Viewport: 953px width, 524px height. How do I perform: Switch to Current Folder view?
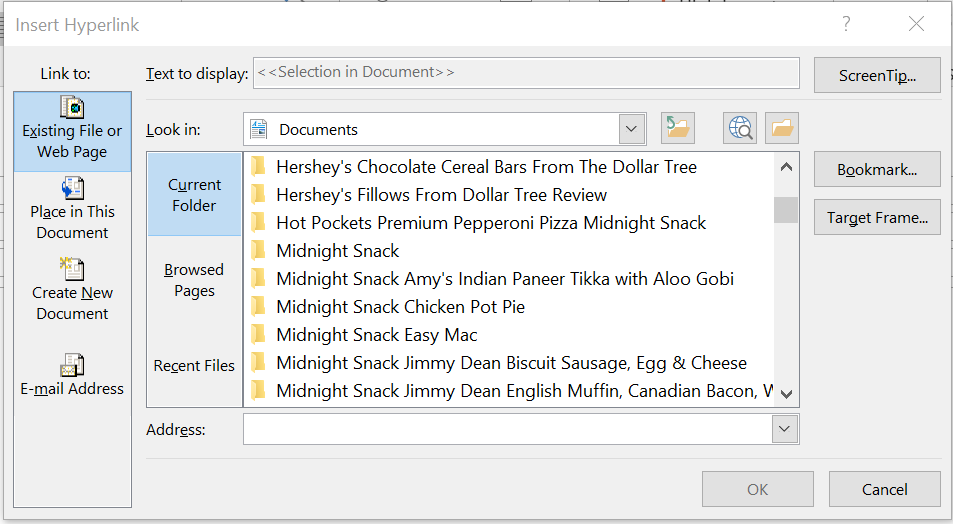194,195
